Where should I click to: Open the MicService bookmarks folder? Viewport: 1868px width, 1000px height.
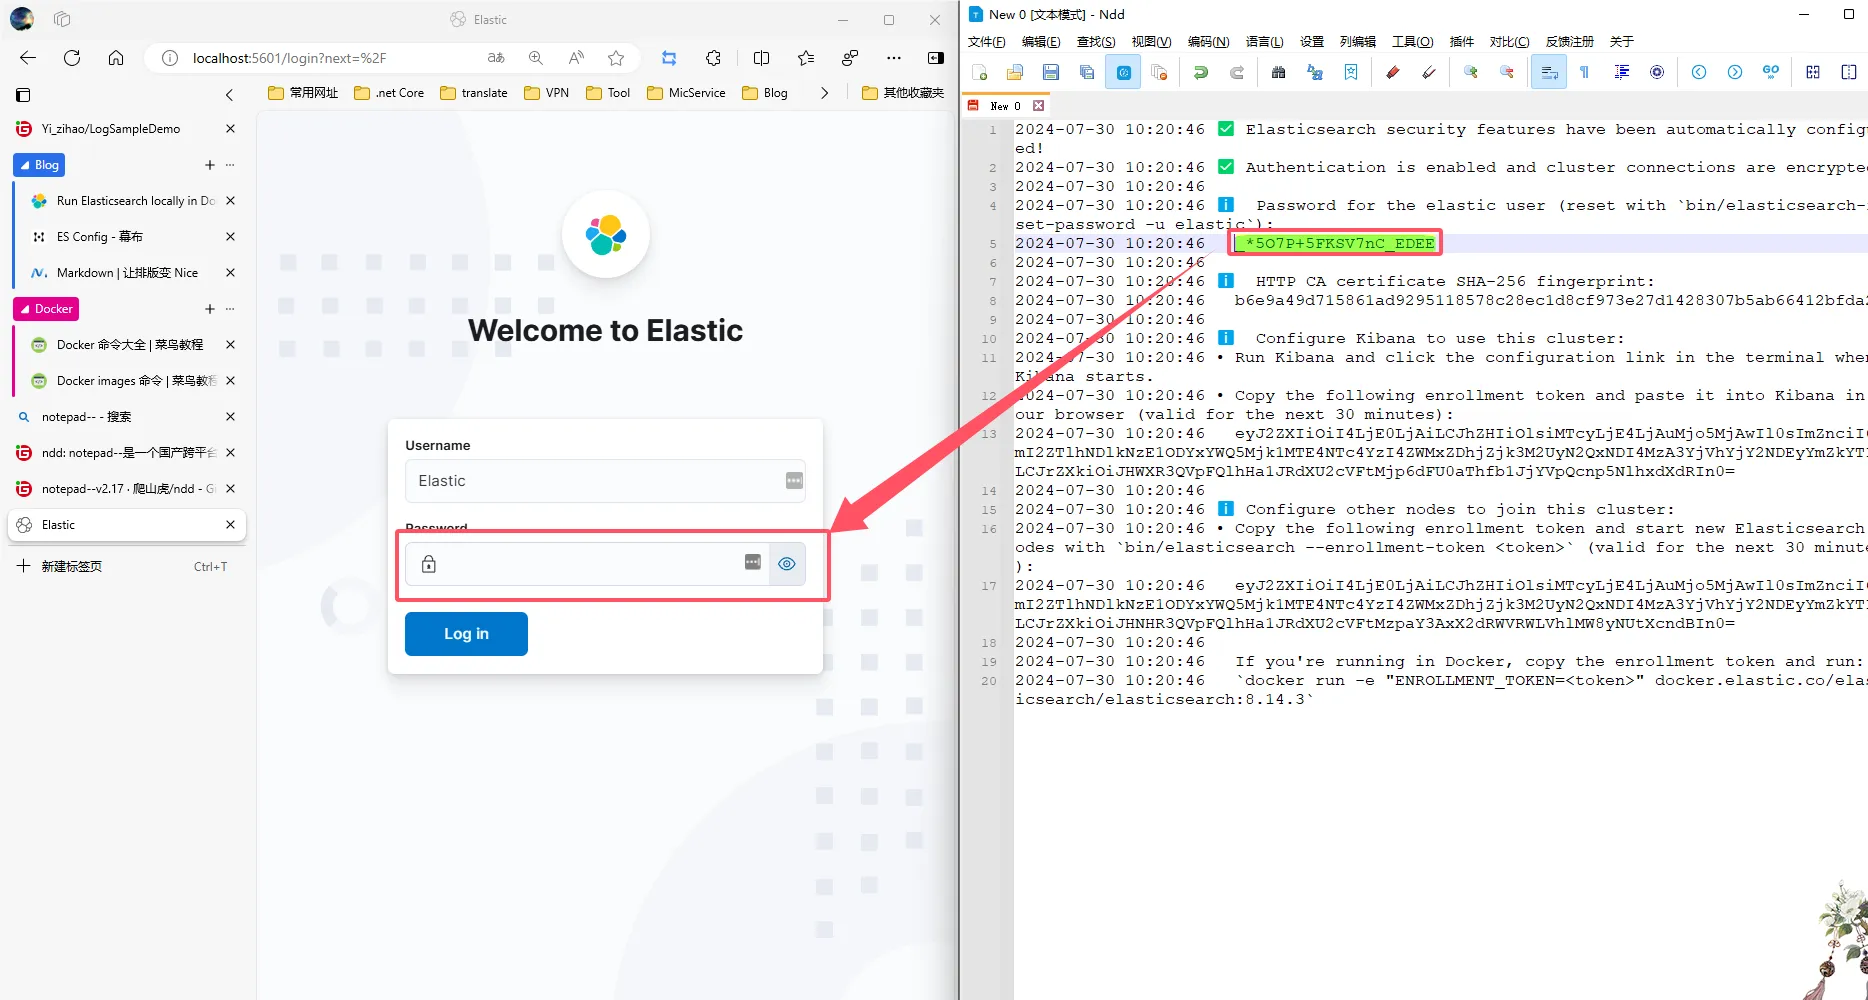686,93
